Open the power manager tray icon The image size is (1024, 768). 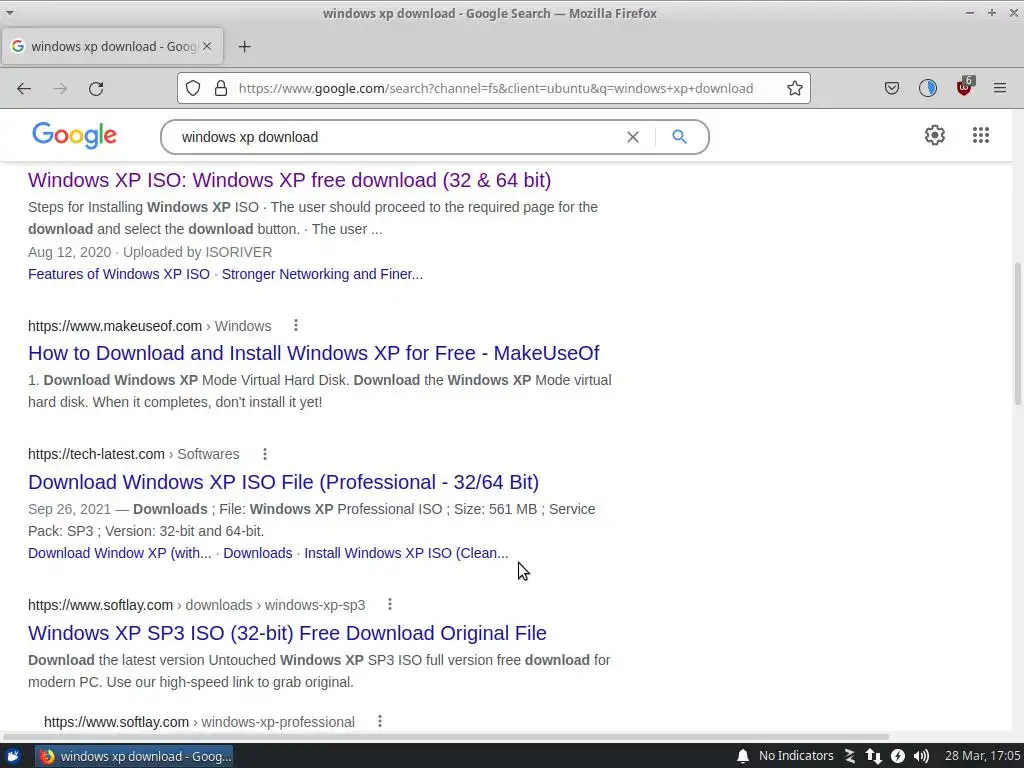(x=898, y=756)
